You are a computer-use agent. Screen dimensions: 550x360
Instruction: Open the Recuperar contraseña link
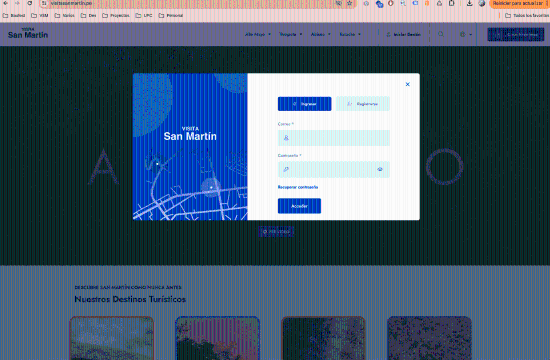(298, 187)
